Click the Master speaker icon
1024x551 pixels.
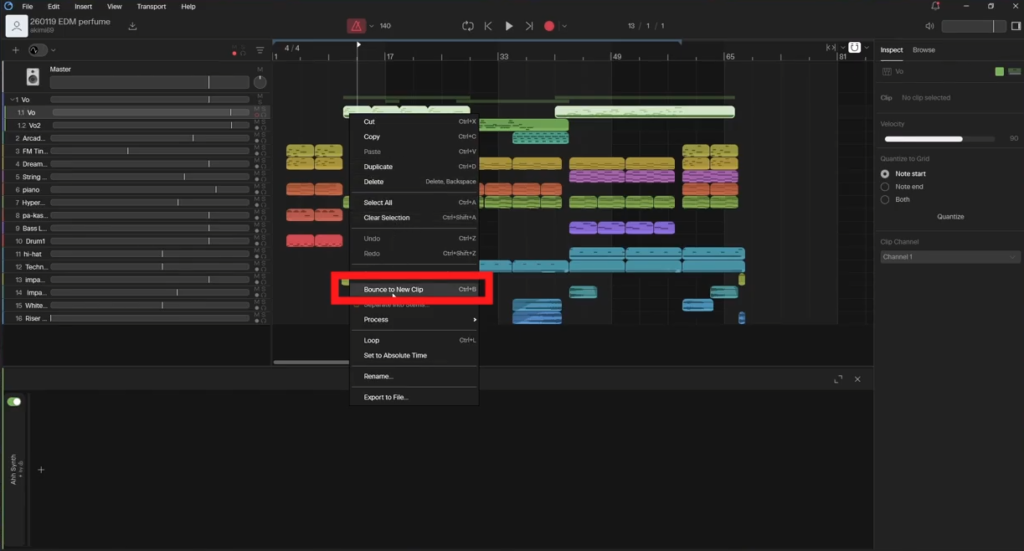[x=33, y=77]
